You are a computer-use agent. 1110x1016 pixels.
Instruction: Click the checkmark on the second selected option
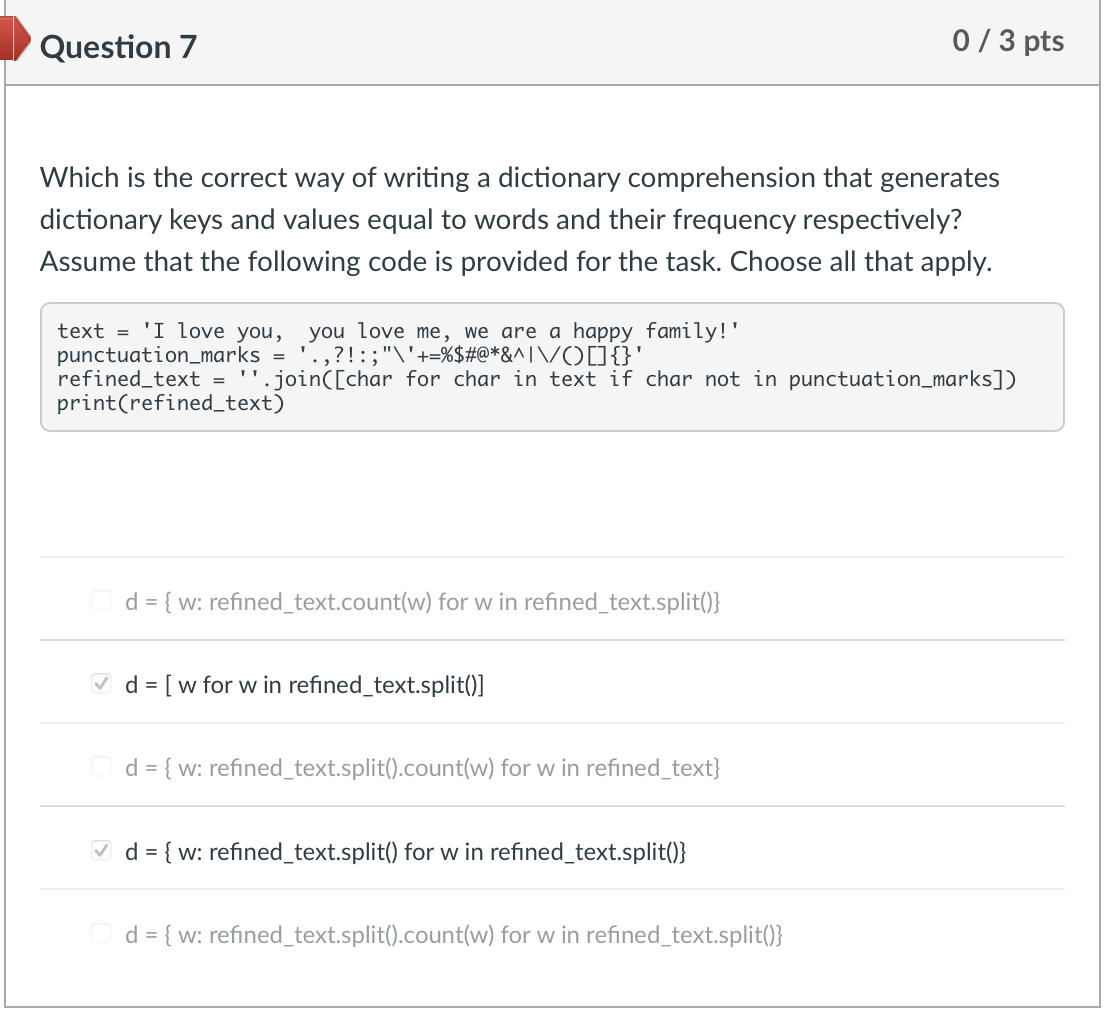[x=101, y=684]
